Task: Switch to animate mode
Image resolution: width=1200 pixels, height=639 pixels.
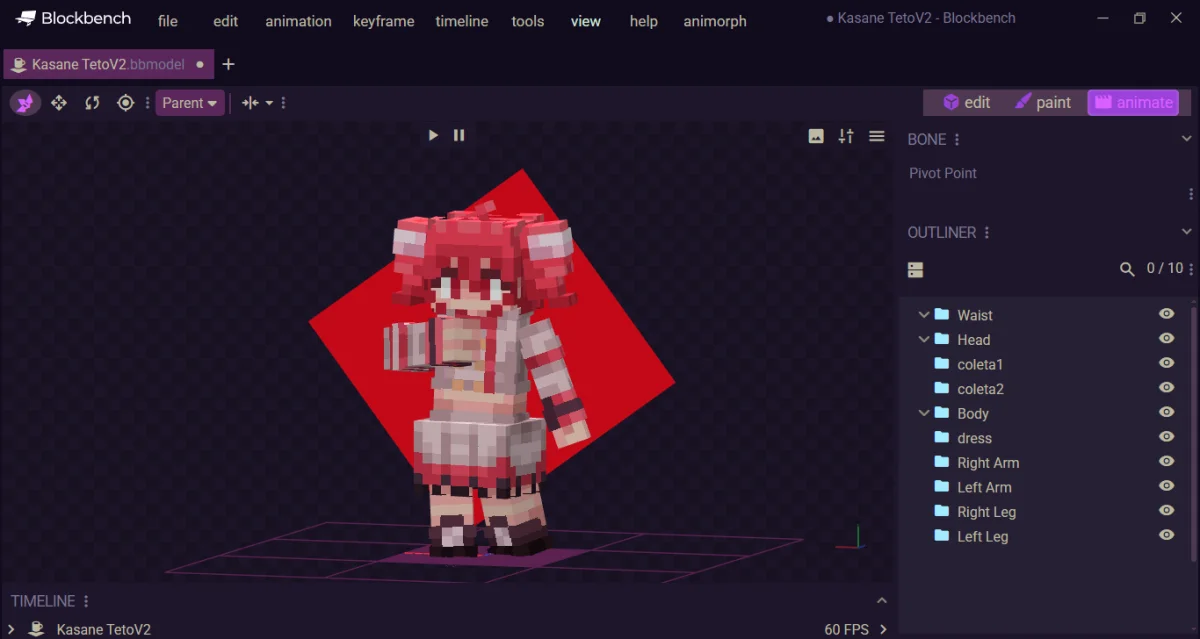Action: click(x=1133, y=102)
